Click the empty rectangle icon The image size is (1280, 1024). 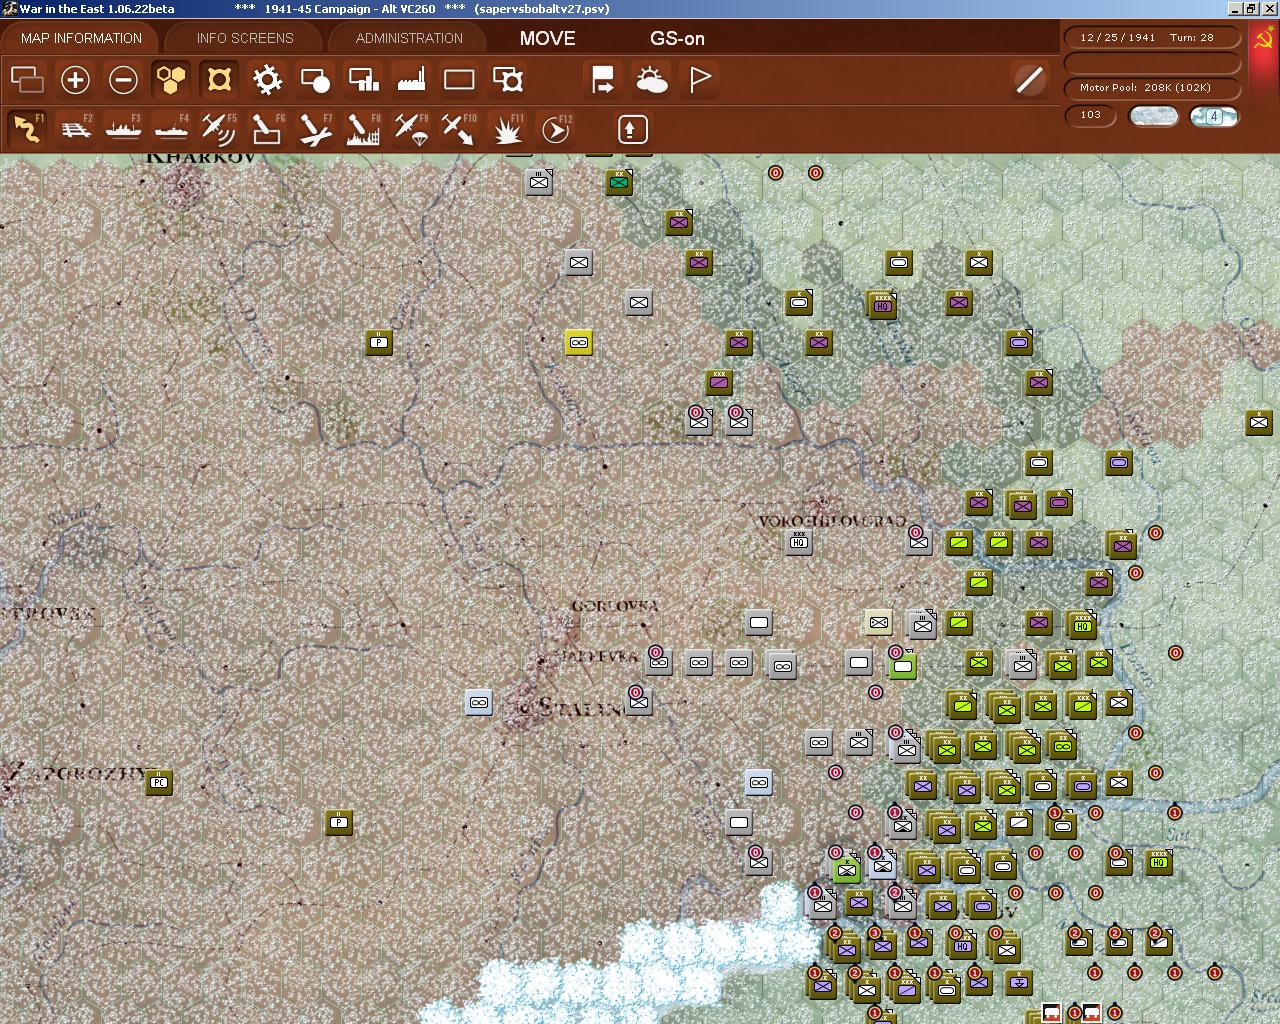coord(459,79)
